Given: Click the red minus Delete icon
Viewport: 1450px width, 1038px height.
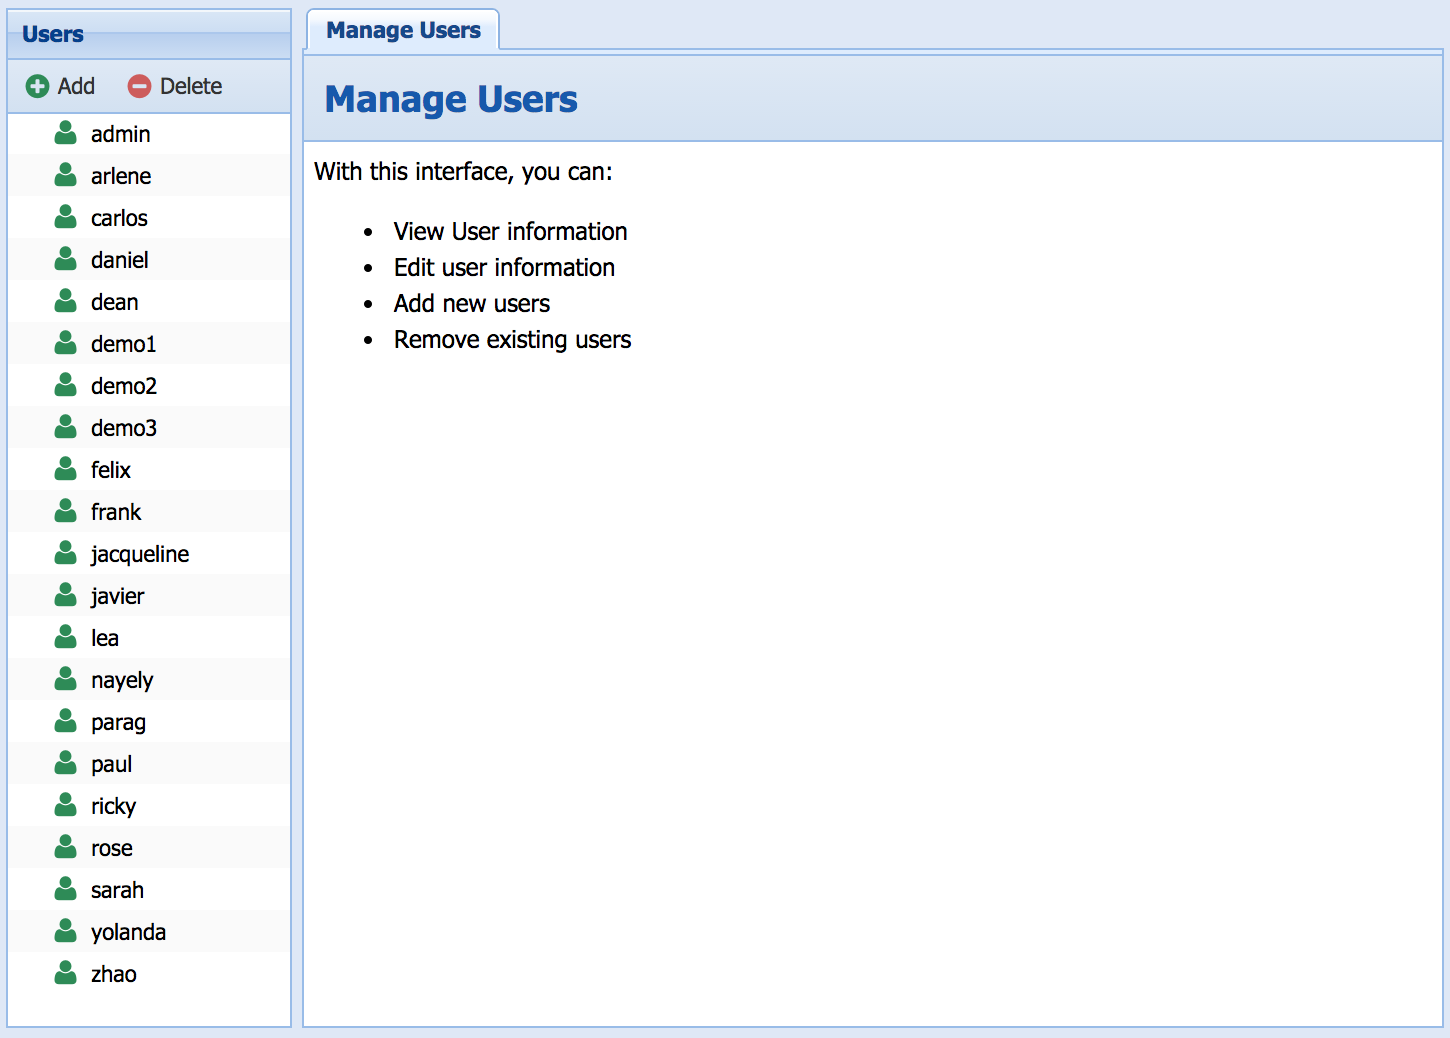Looking at the screenshot, I should point(139,87).
